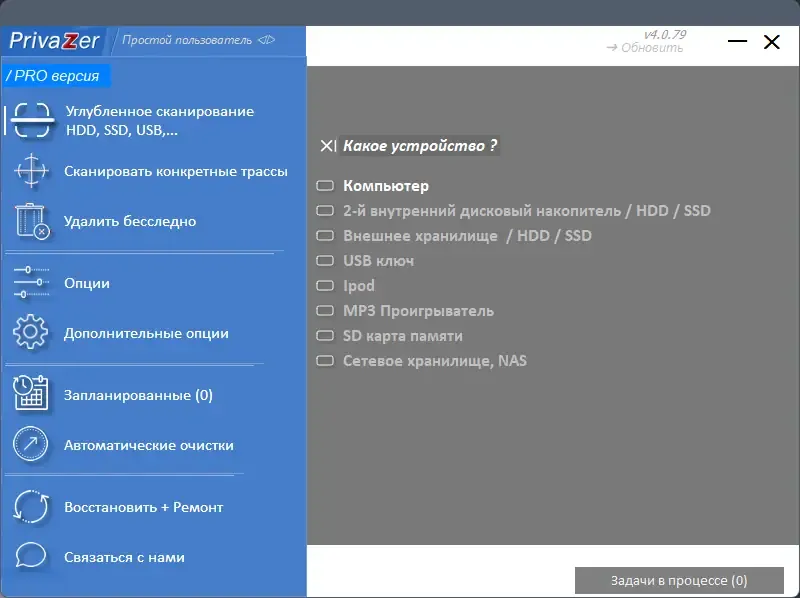Select the Компьютер device checkbox

tap(325, 185)
